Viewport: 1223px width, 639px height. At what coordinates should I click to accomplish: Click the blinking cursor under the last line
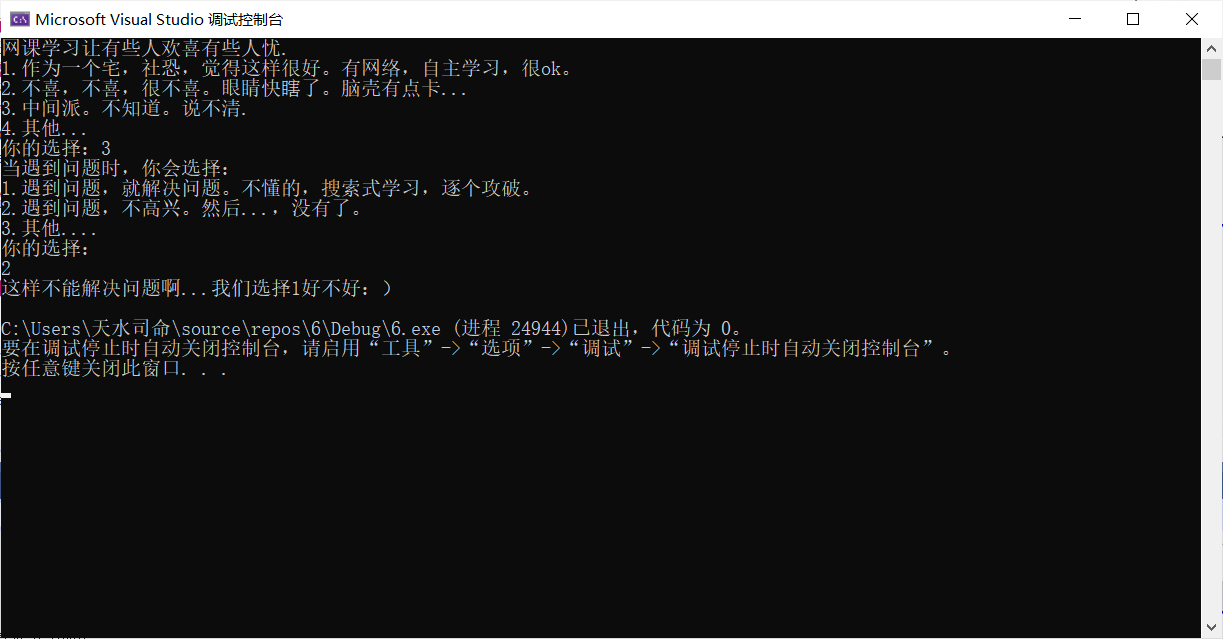6,395
